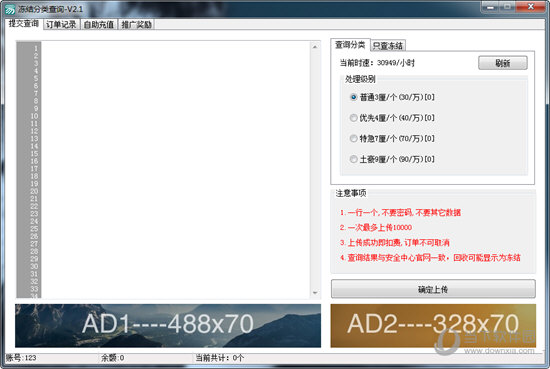
Task: Click the text area scroll-up arrow
Action: point(315,47)
